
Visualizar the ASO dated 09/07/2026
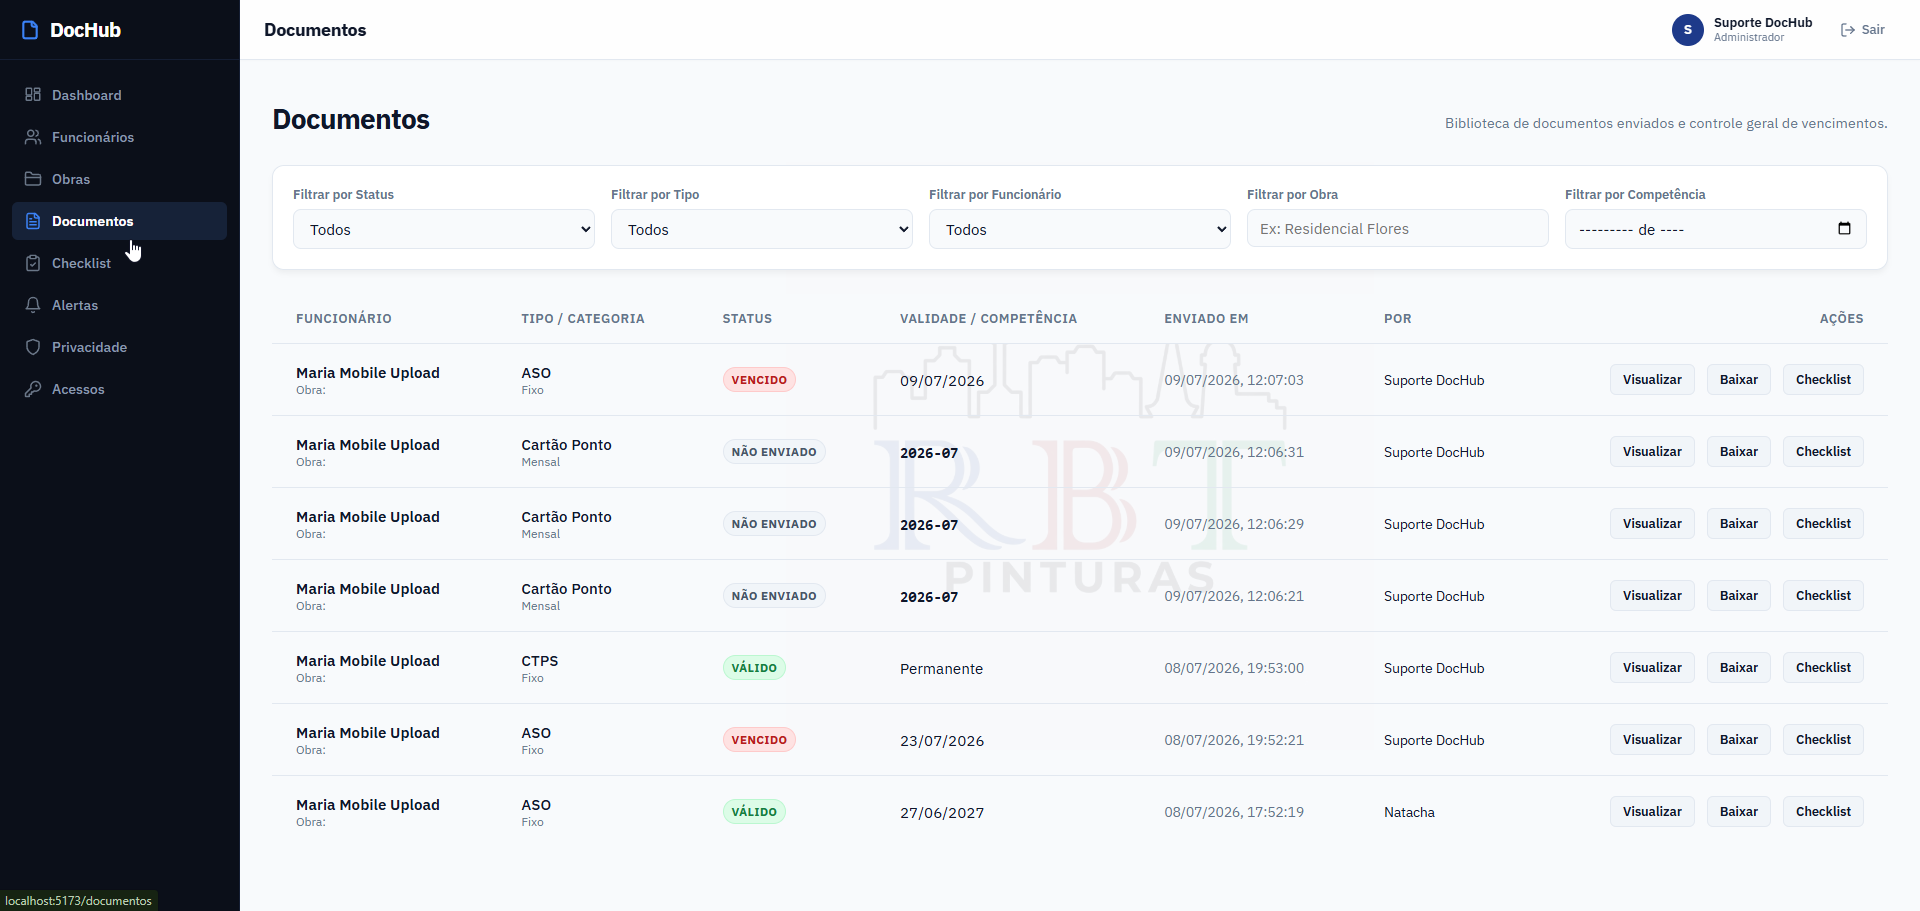(x=1652, y=380)
